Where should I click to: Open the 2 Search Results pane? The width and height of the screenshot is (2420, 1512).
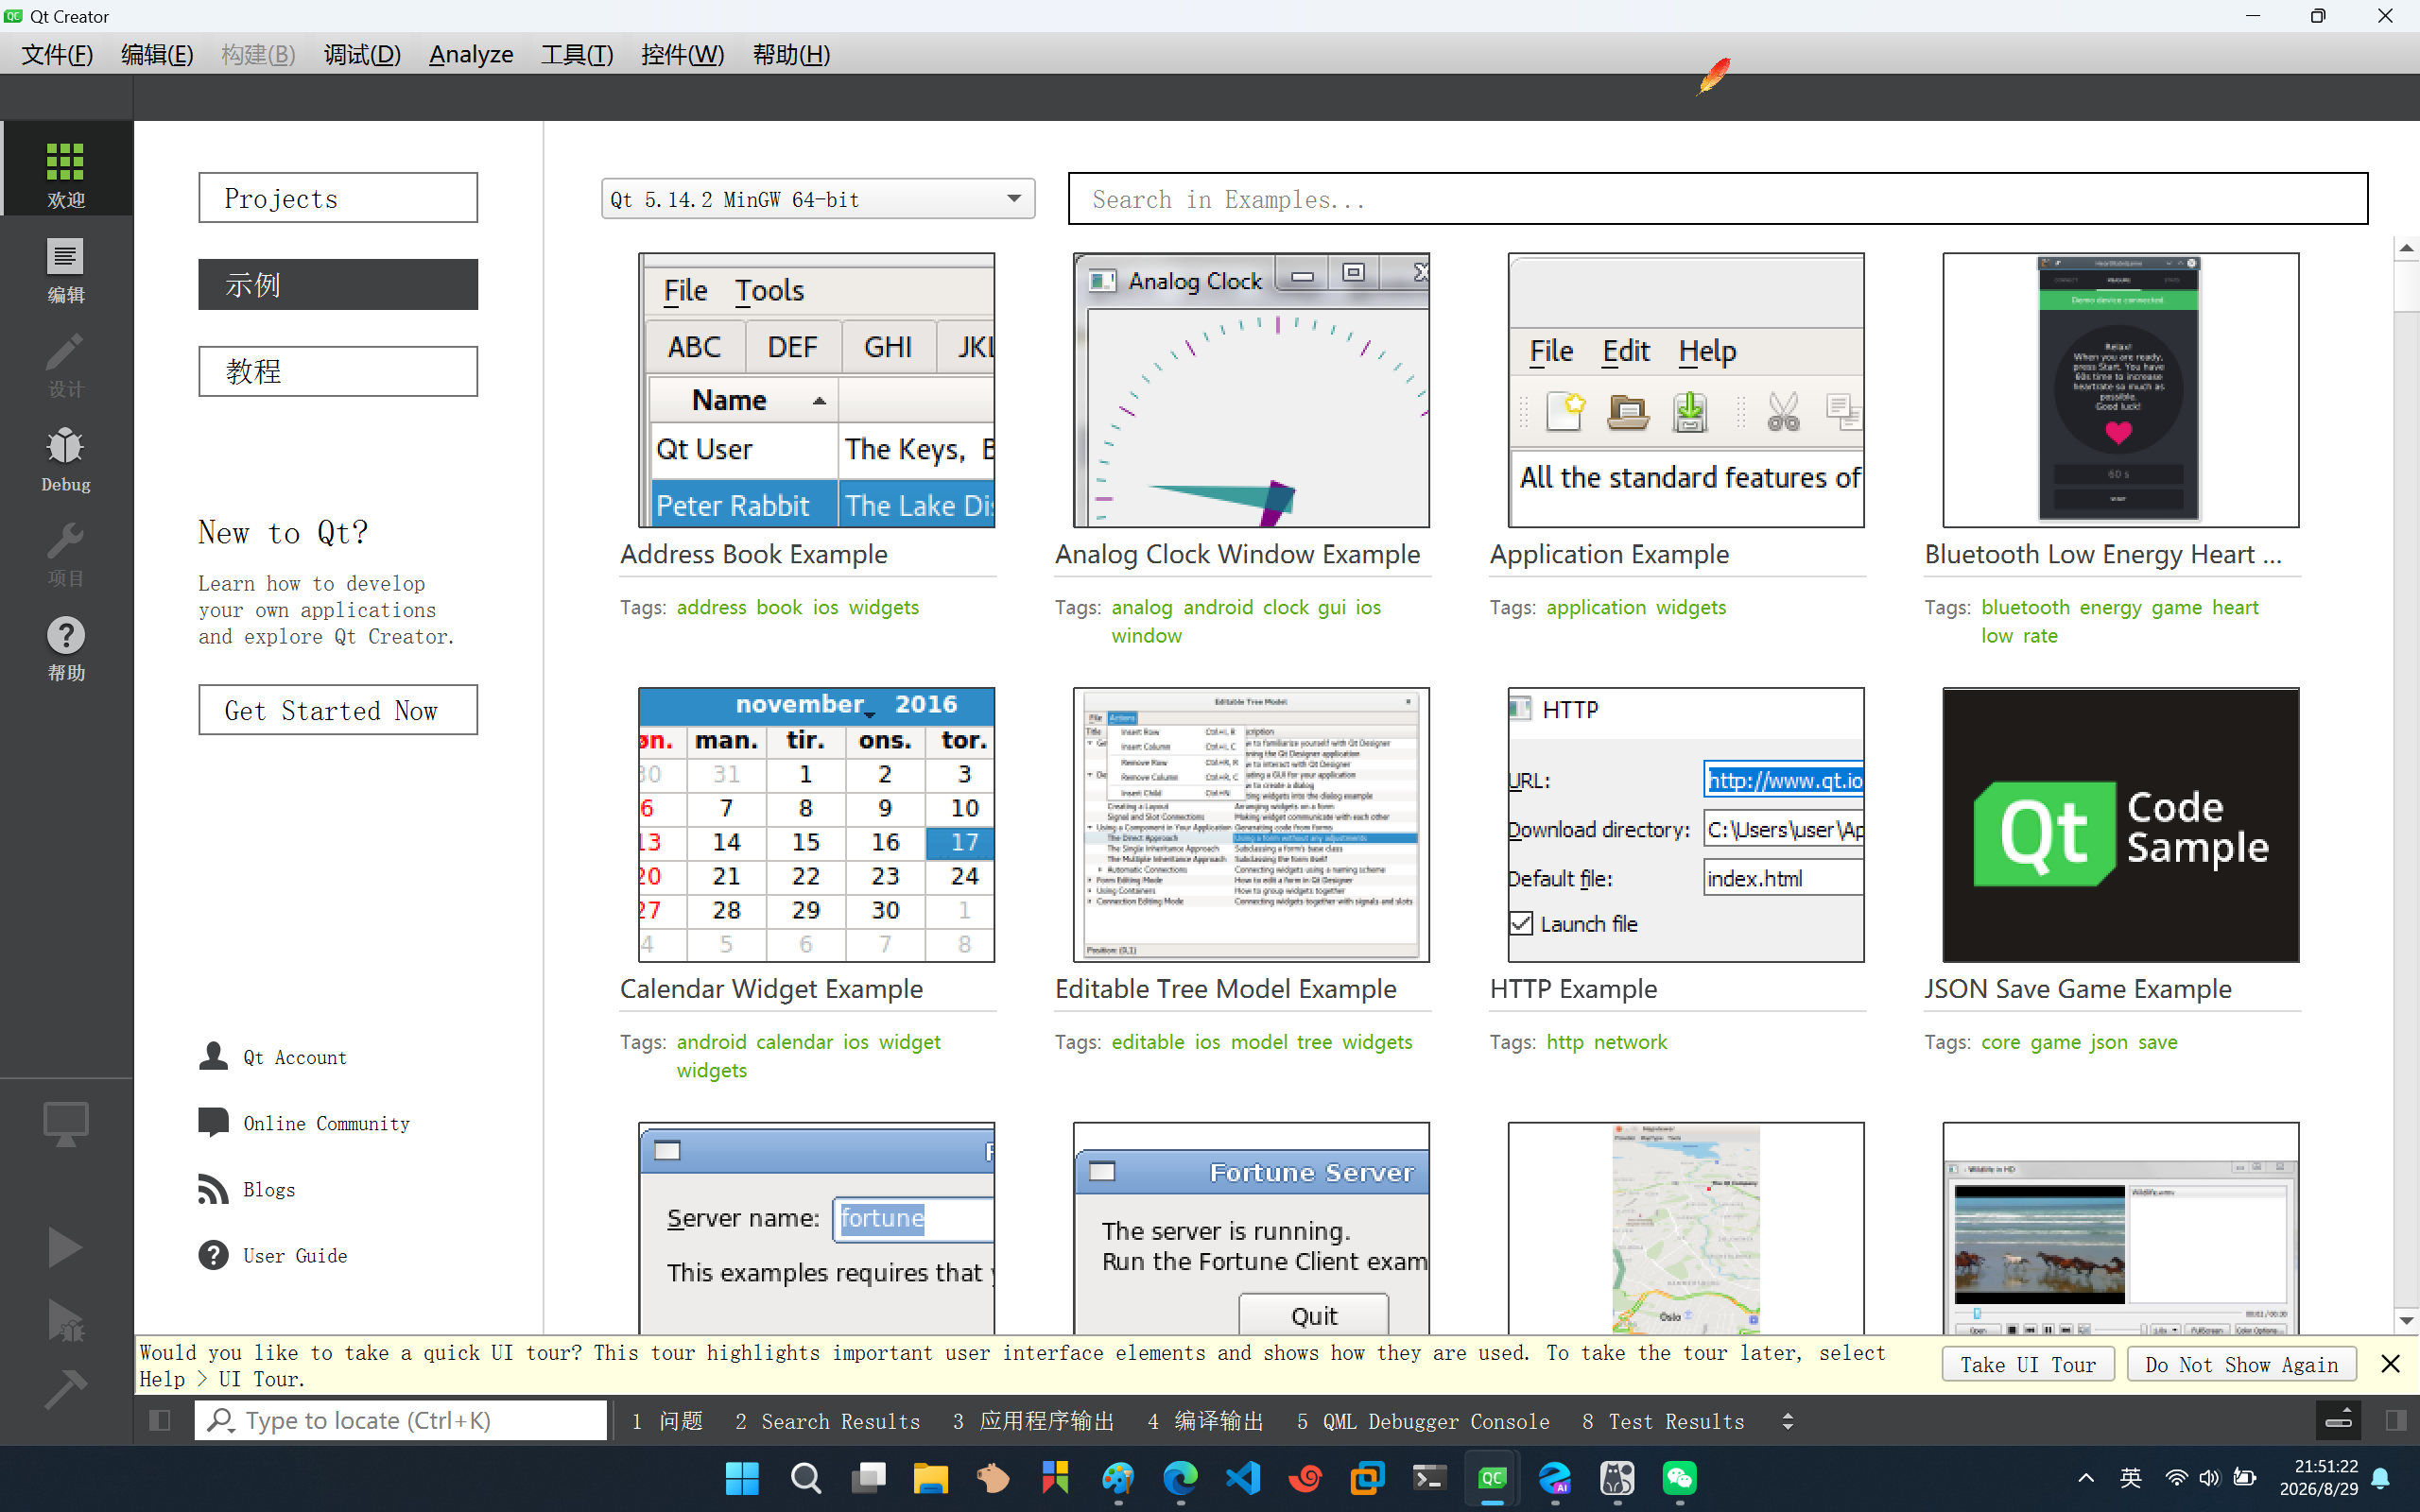[x=828, y=1421]
